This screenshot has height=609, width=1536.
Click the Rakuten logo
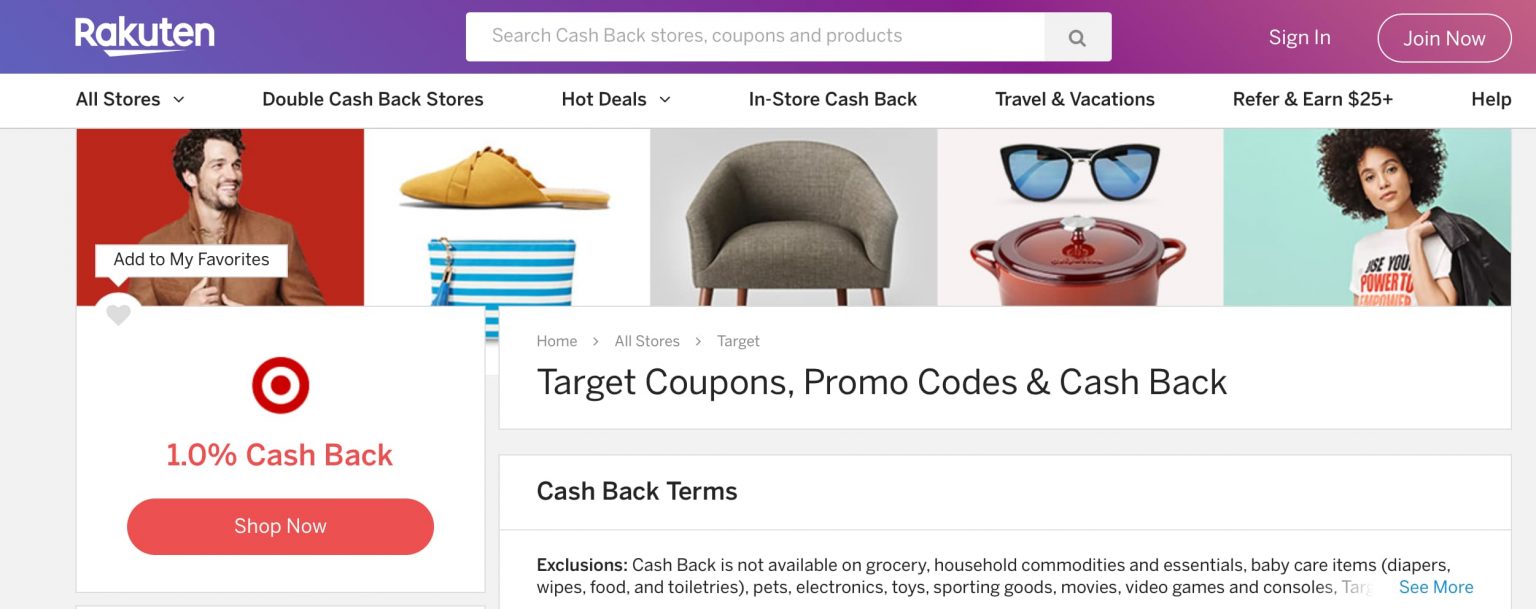pyautogui.click(x=144, y=36)
